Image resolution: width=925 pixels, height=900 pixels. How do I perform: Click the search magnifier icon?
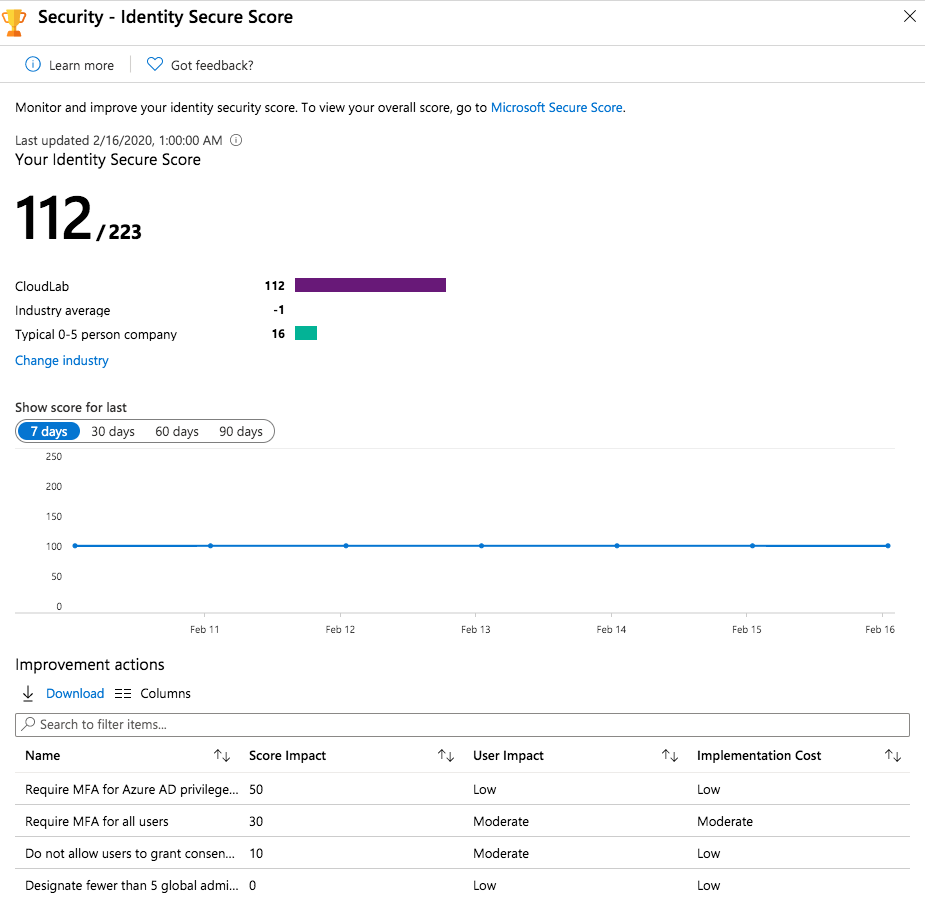(28, 724)
